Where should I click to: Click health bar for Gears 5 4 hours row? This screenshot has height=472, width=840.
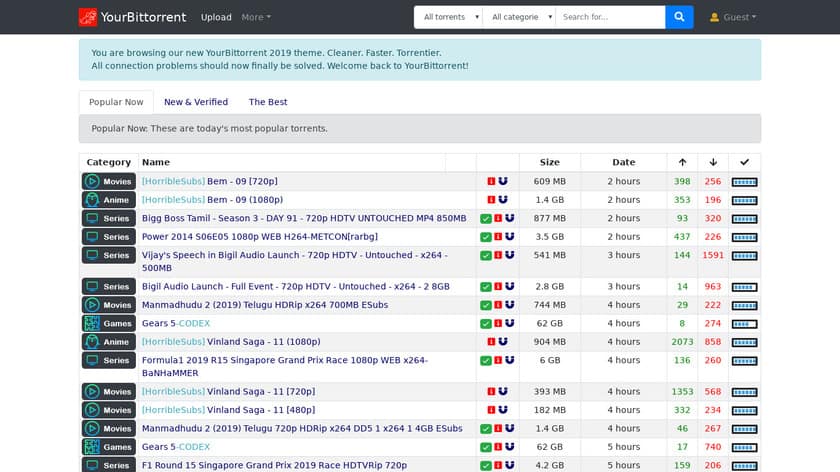click(744, 324)
